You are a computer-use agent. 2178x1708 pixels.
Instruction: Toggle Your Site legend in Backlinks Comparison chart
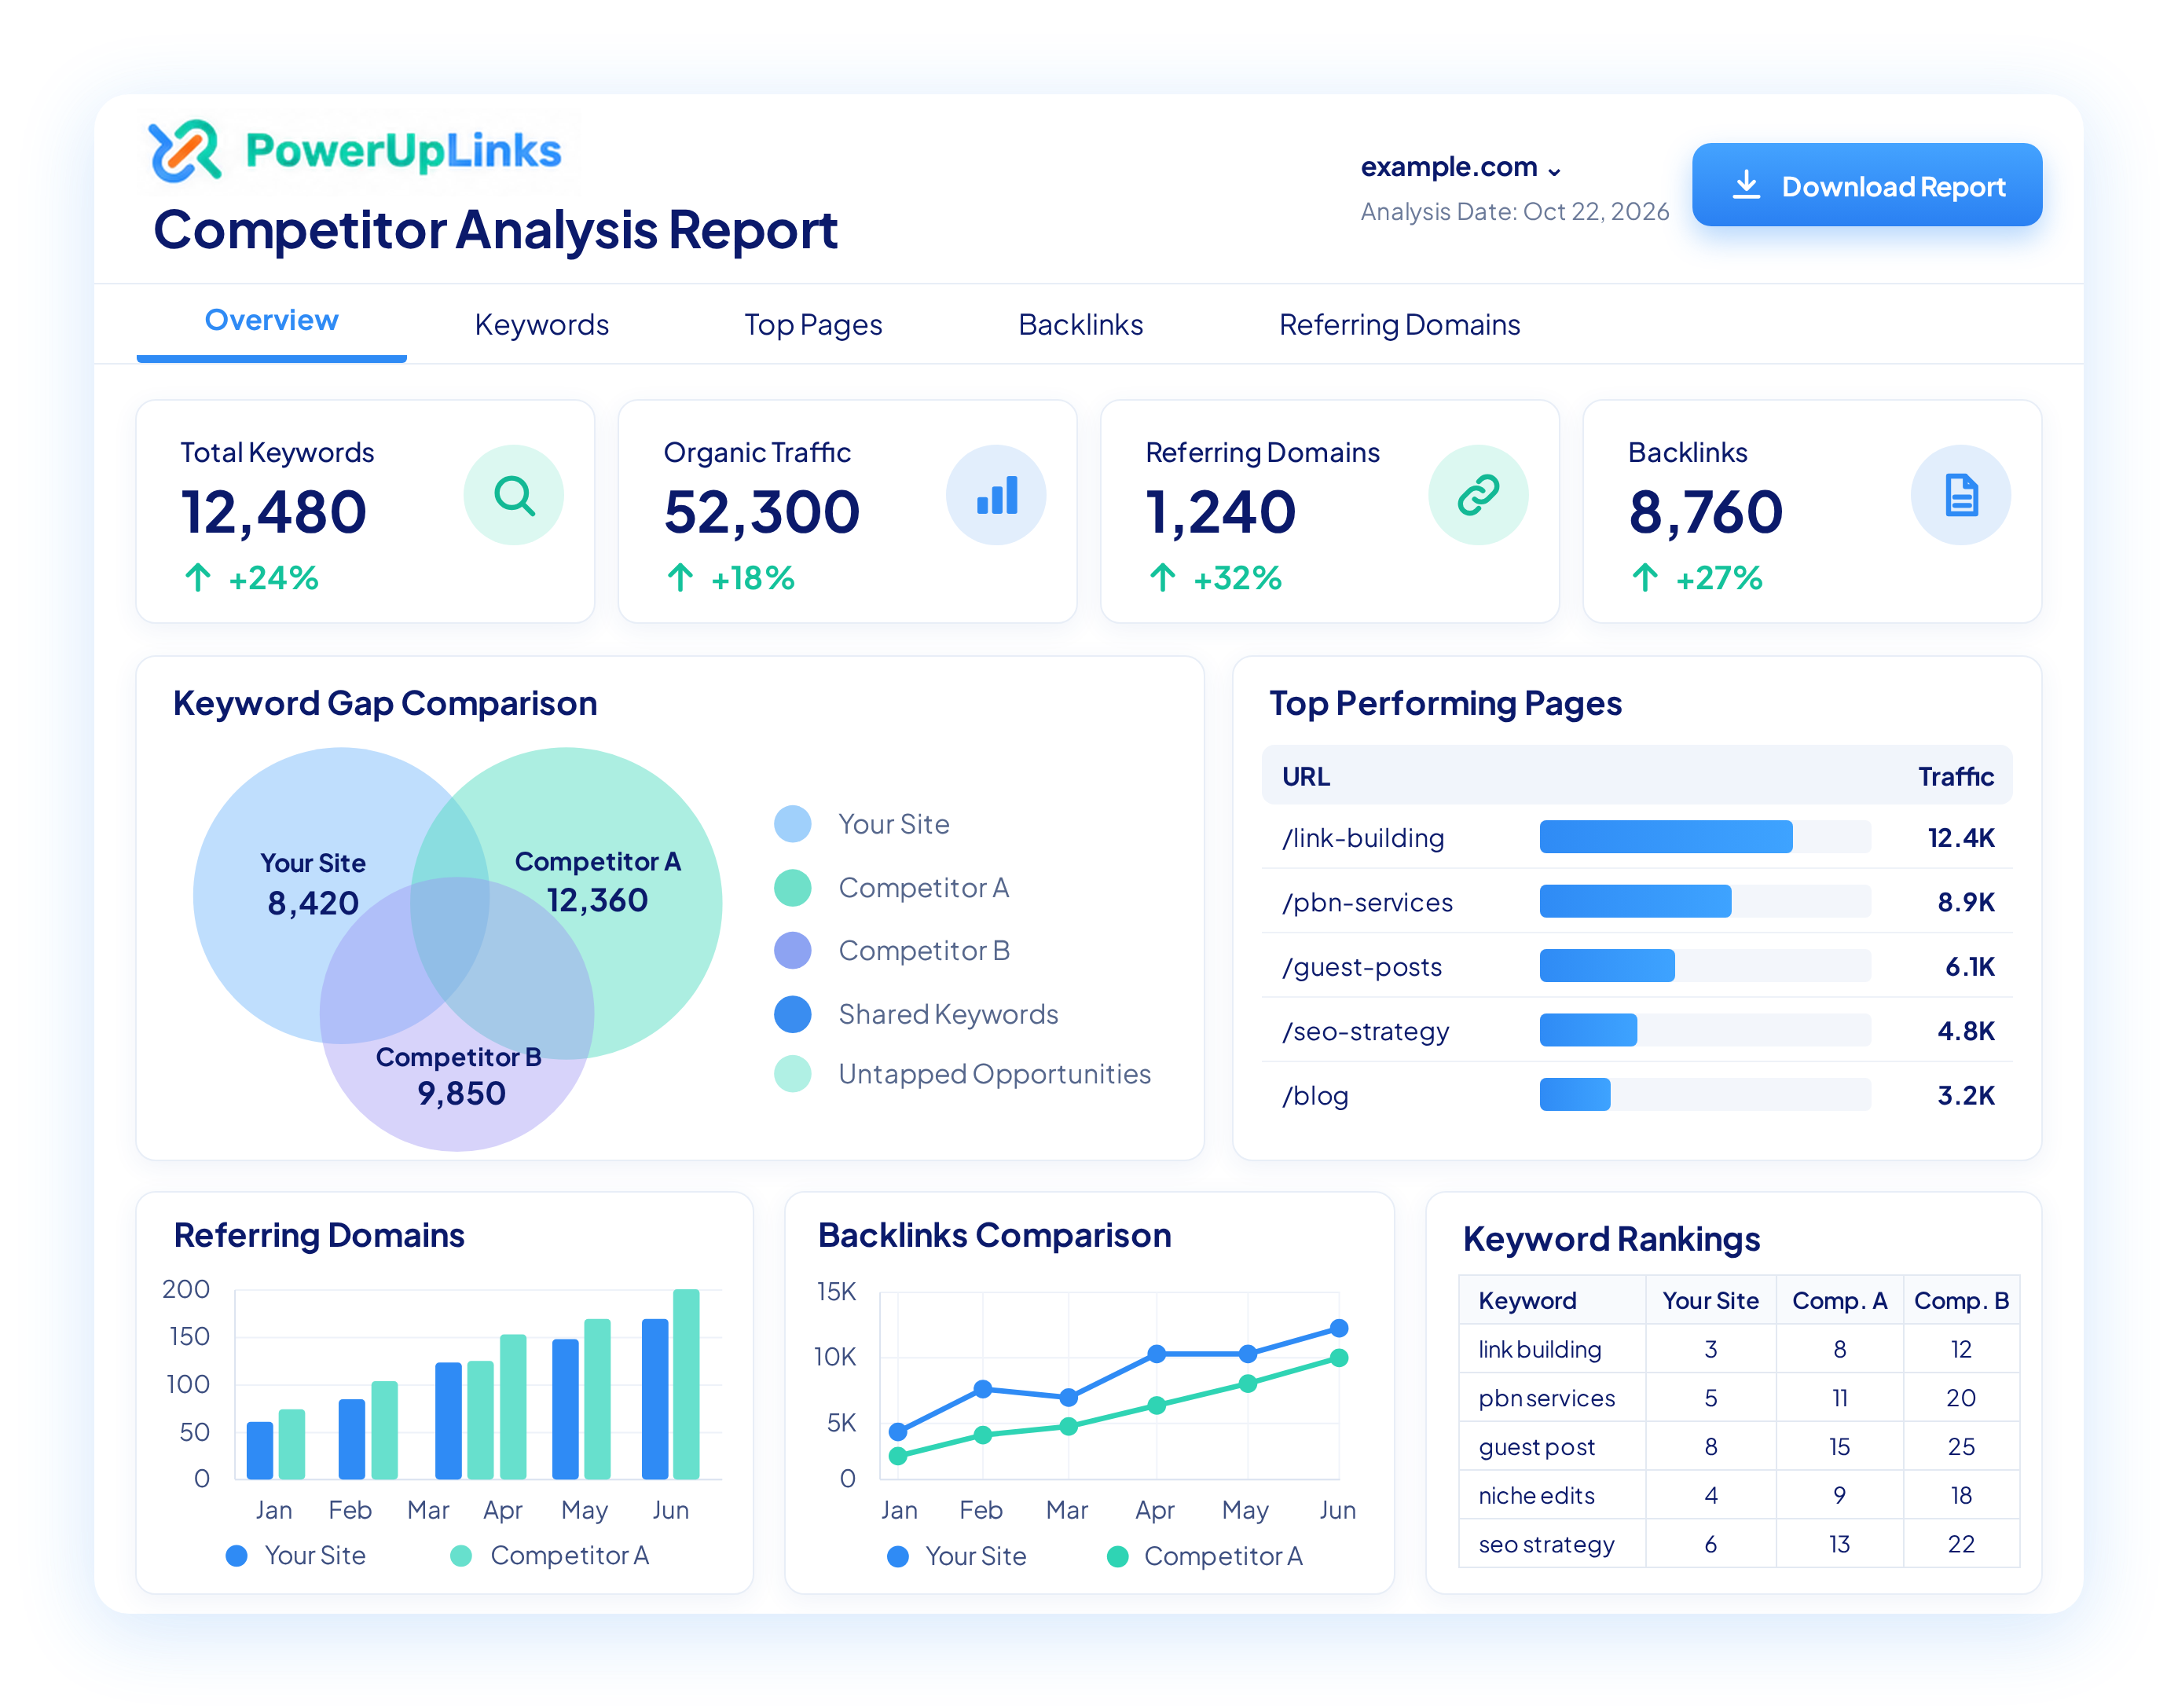click(x=957, y=1557)
